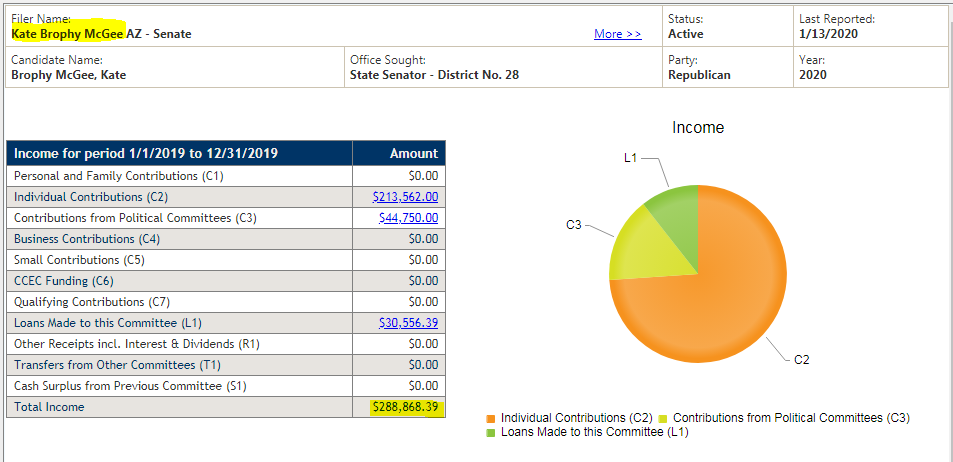Click the C2 label beside the pie chart

click(802, 360)
